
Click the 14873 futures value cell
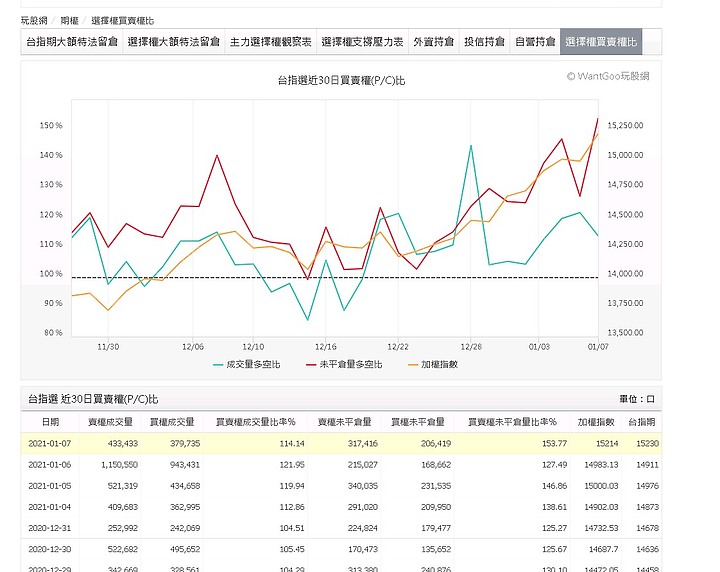[x=647, y=507]
